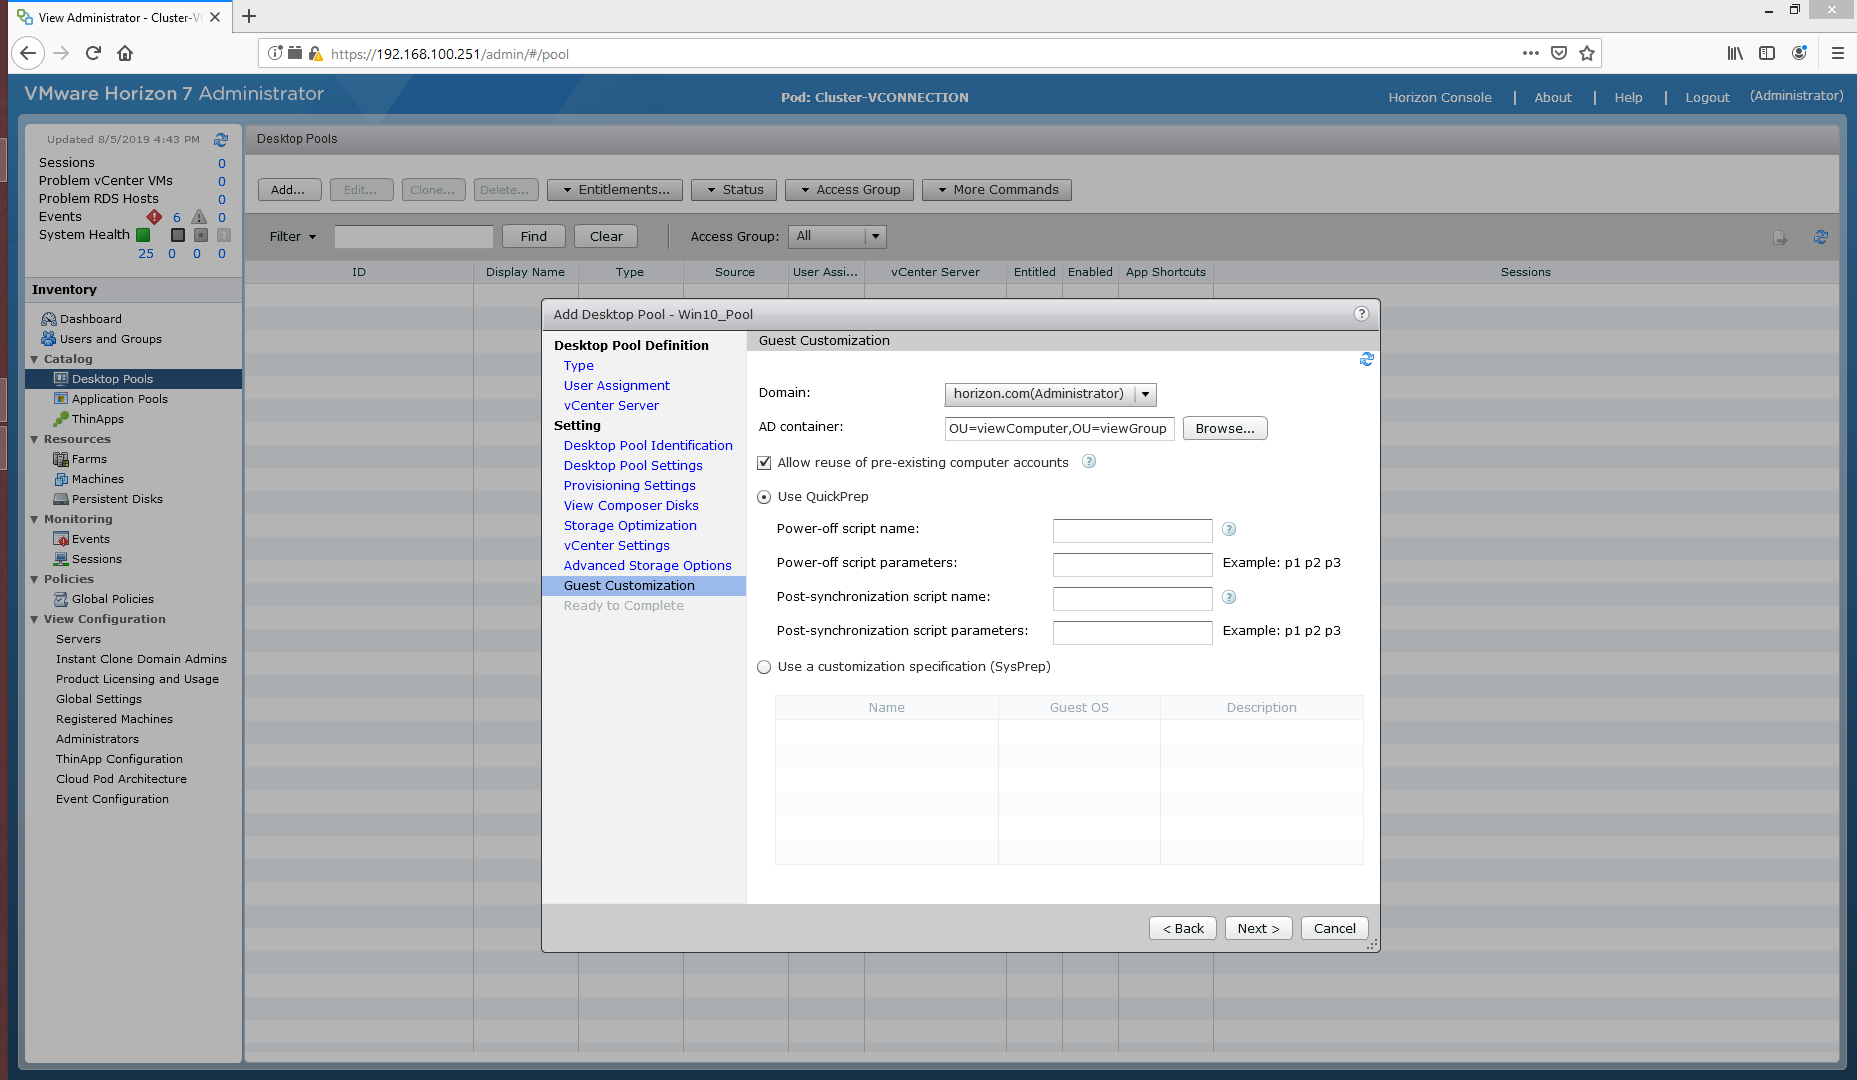Open Application Pools in inventory
The height and width of the screenshot is (1080, 1857).
(x=119, y=399)
